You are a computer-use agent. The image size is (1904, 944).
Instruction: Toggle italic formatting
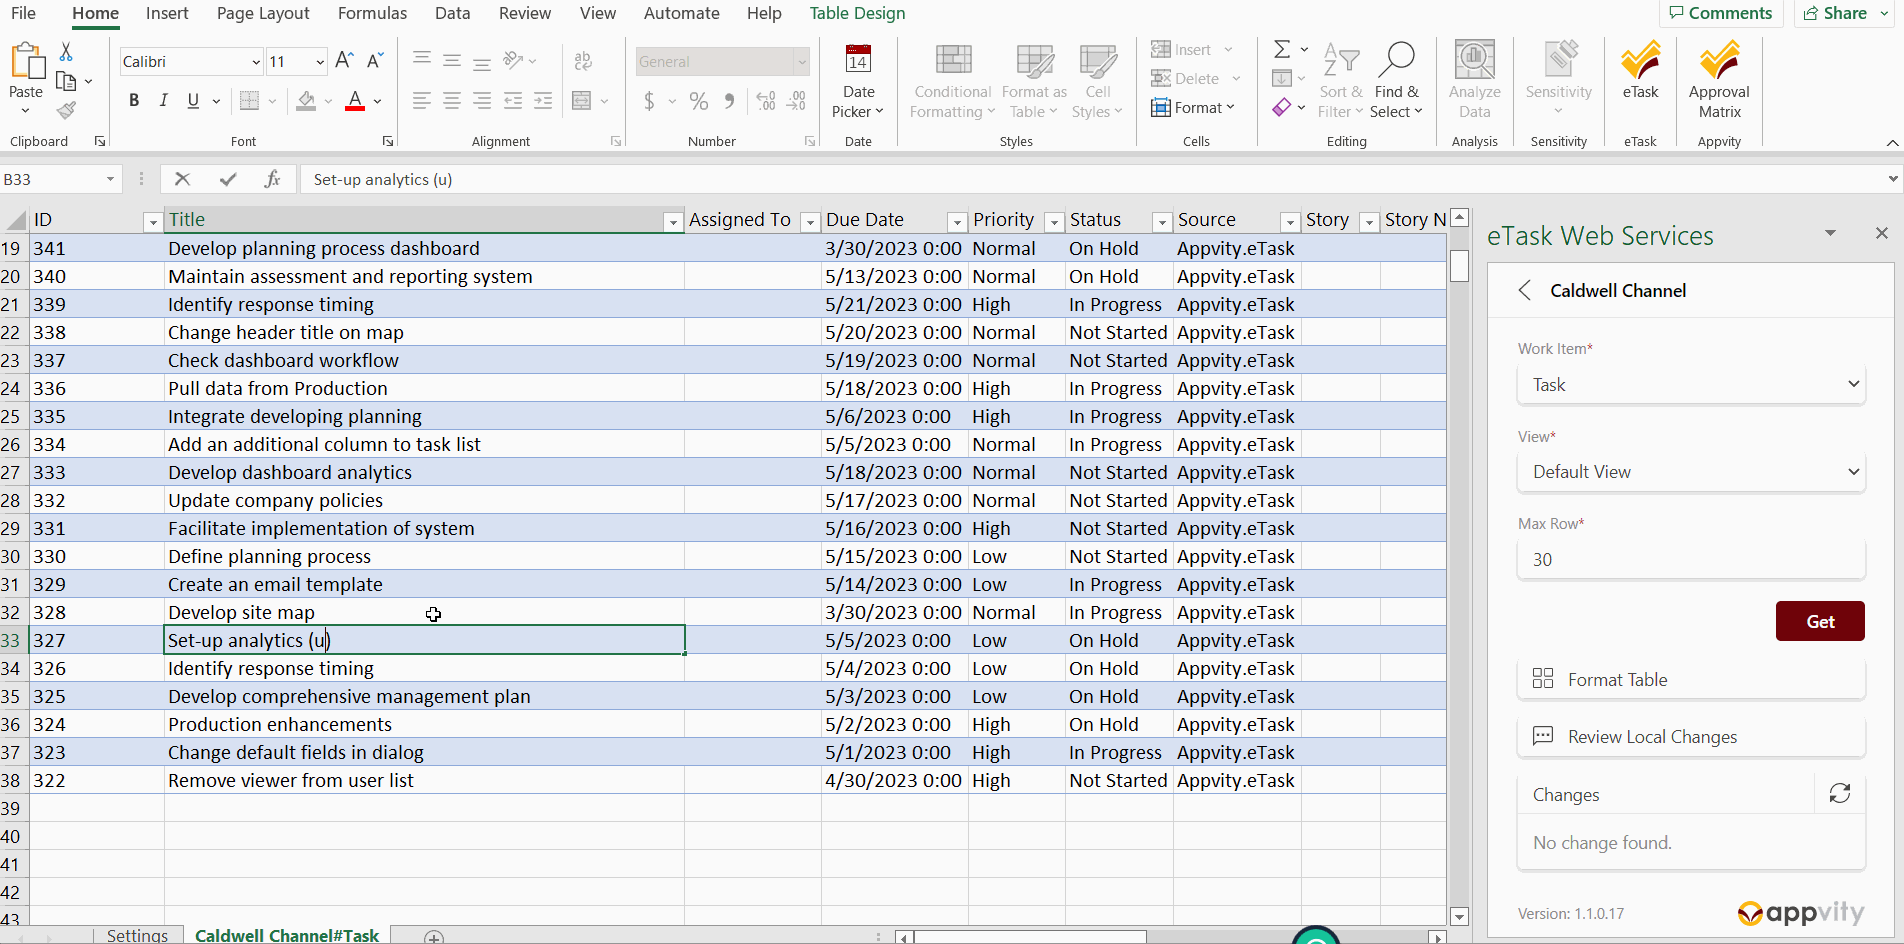pos(164,101)
